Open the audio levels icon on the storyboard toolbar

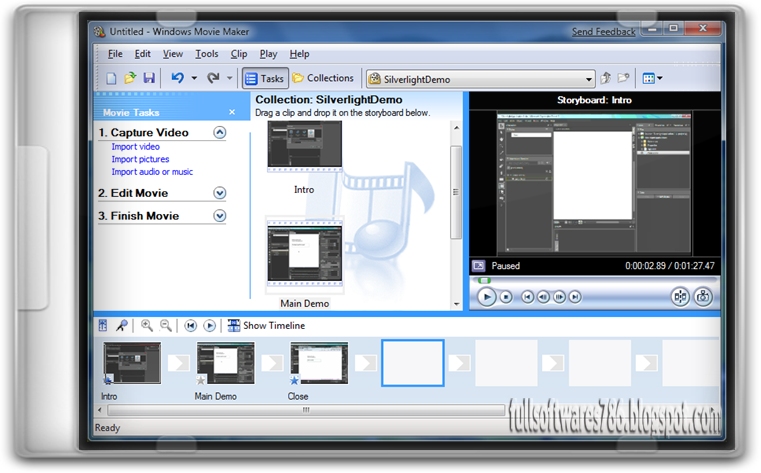tap(103, 326)
